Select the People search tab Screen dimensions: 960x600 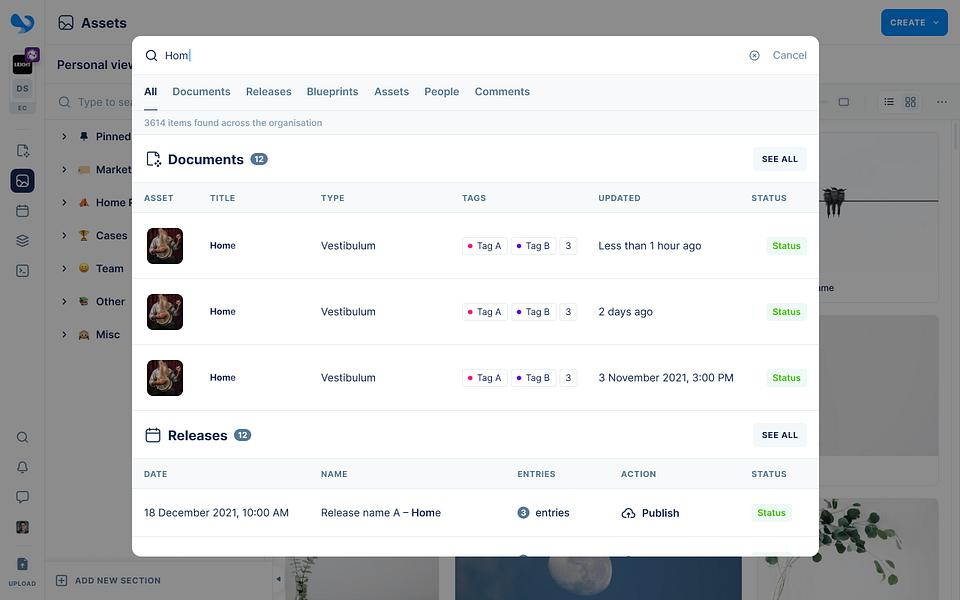(x=441, y=92)
